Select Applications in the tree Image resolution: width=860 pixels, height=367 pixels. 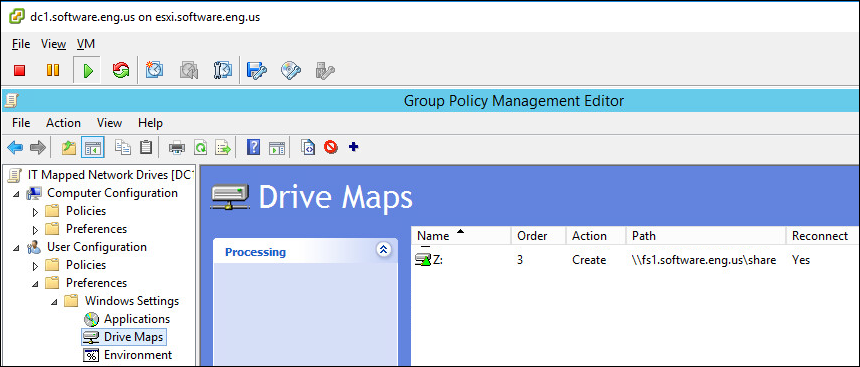click(x=137, y=319)
